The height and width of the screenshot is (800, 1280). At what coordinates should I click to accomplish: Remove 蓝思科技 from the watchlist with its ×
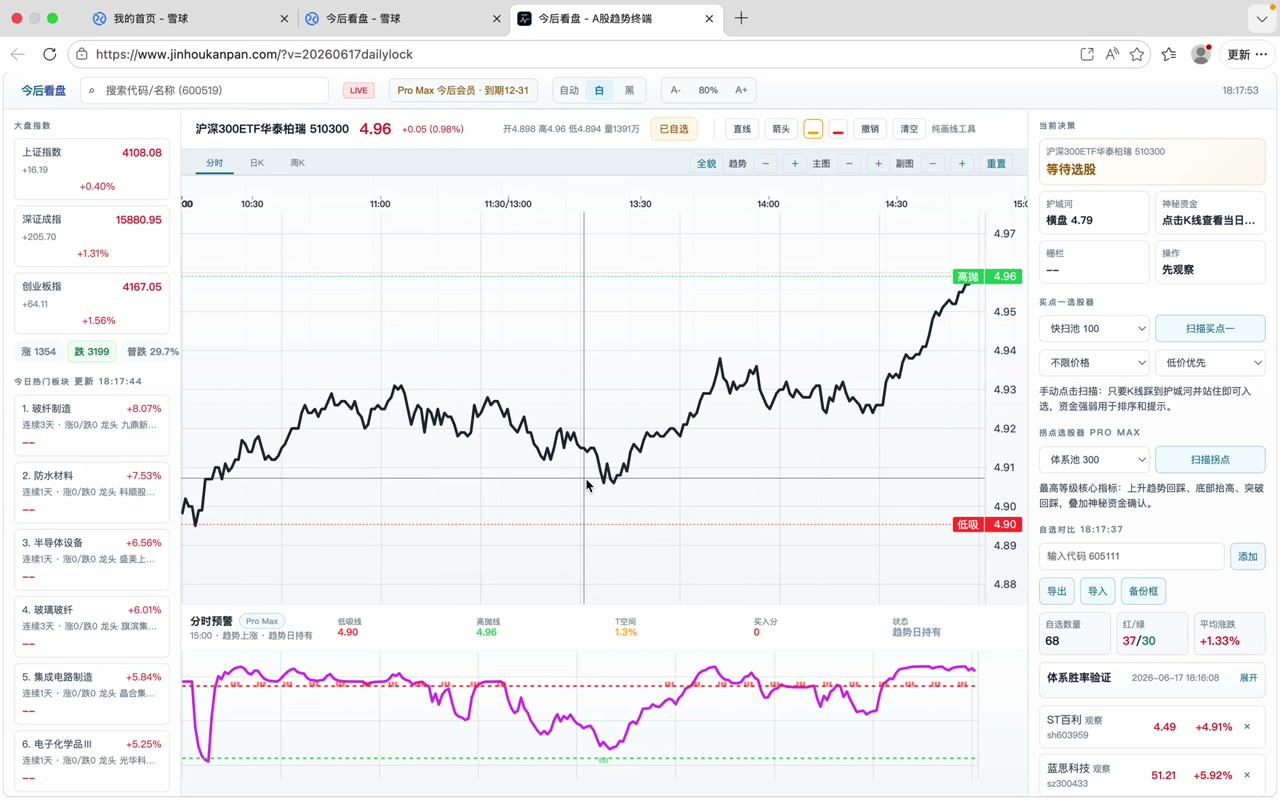[x=1247, y=775]
